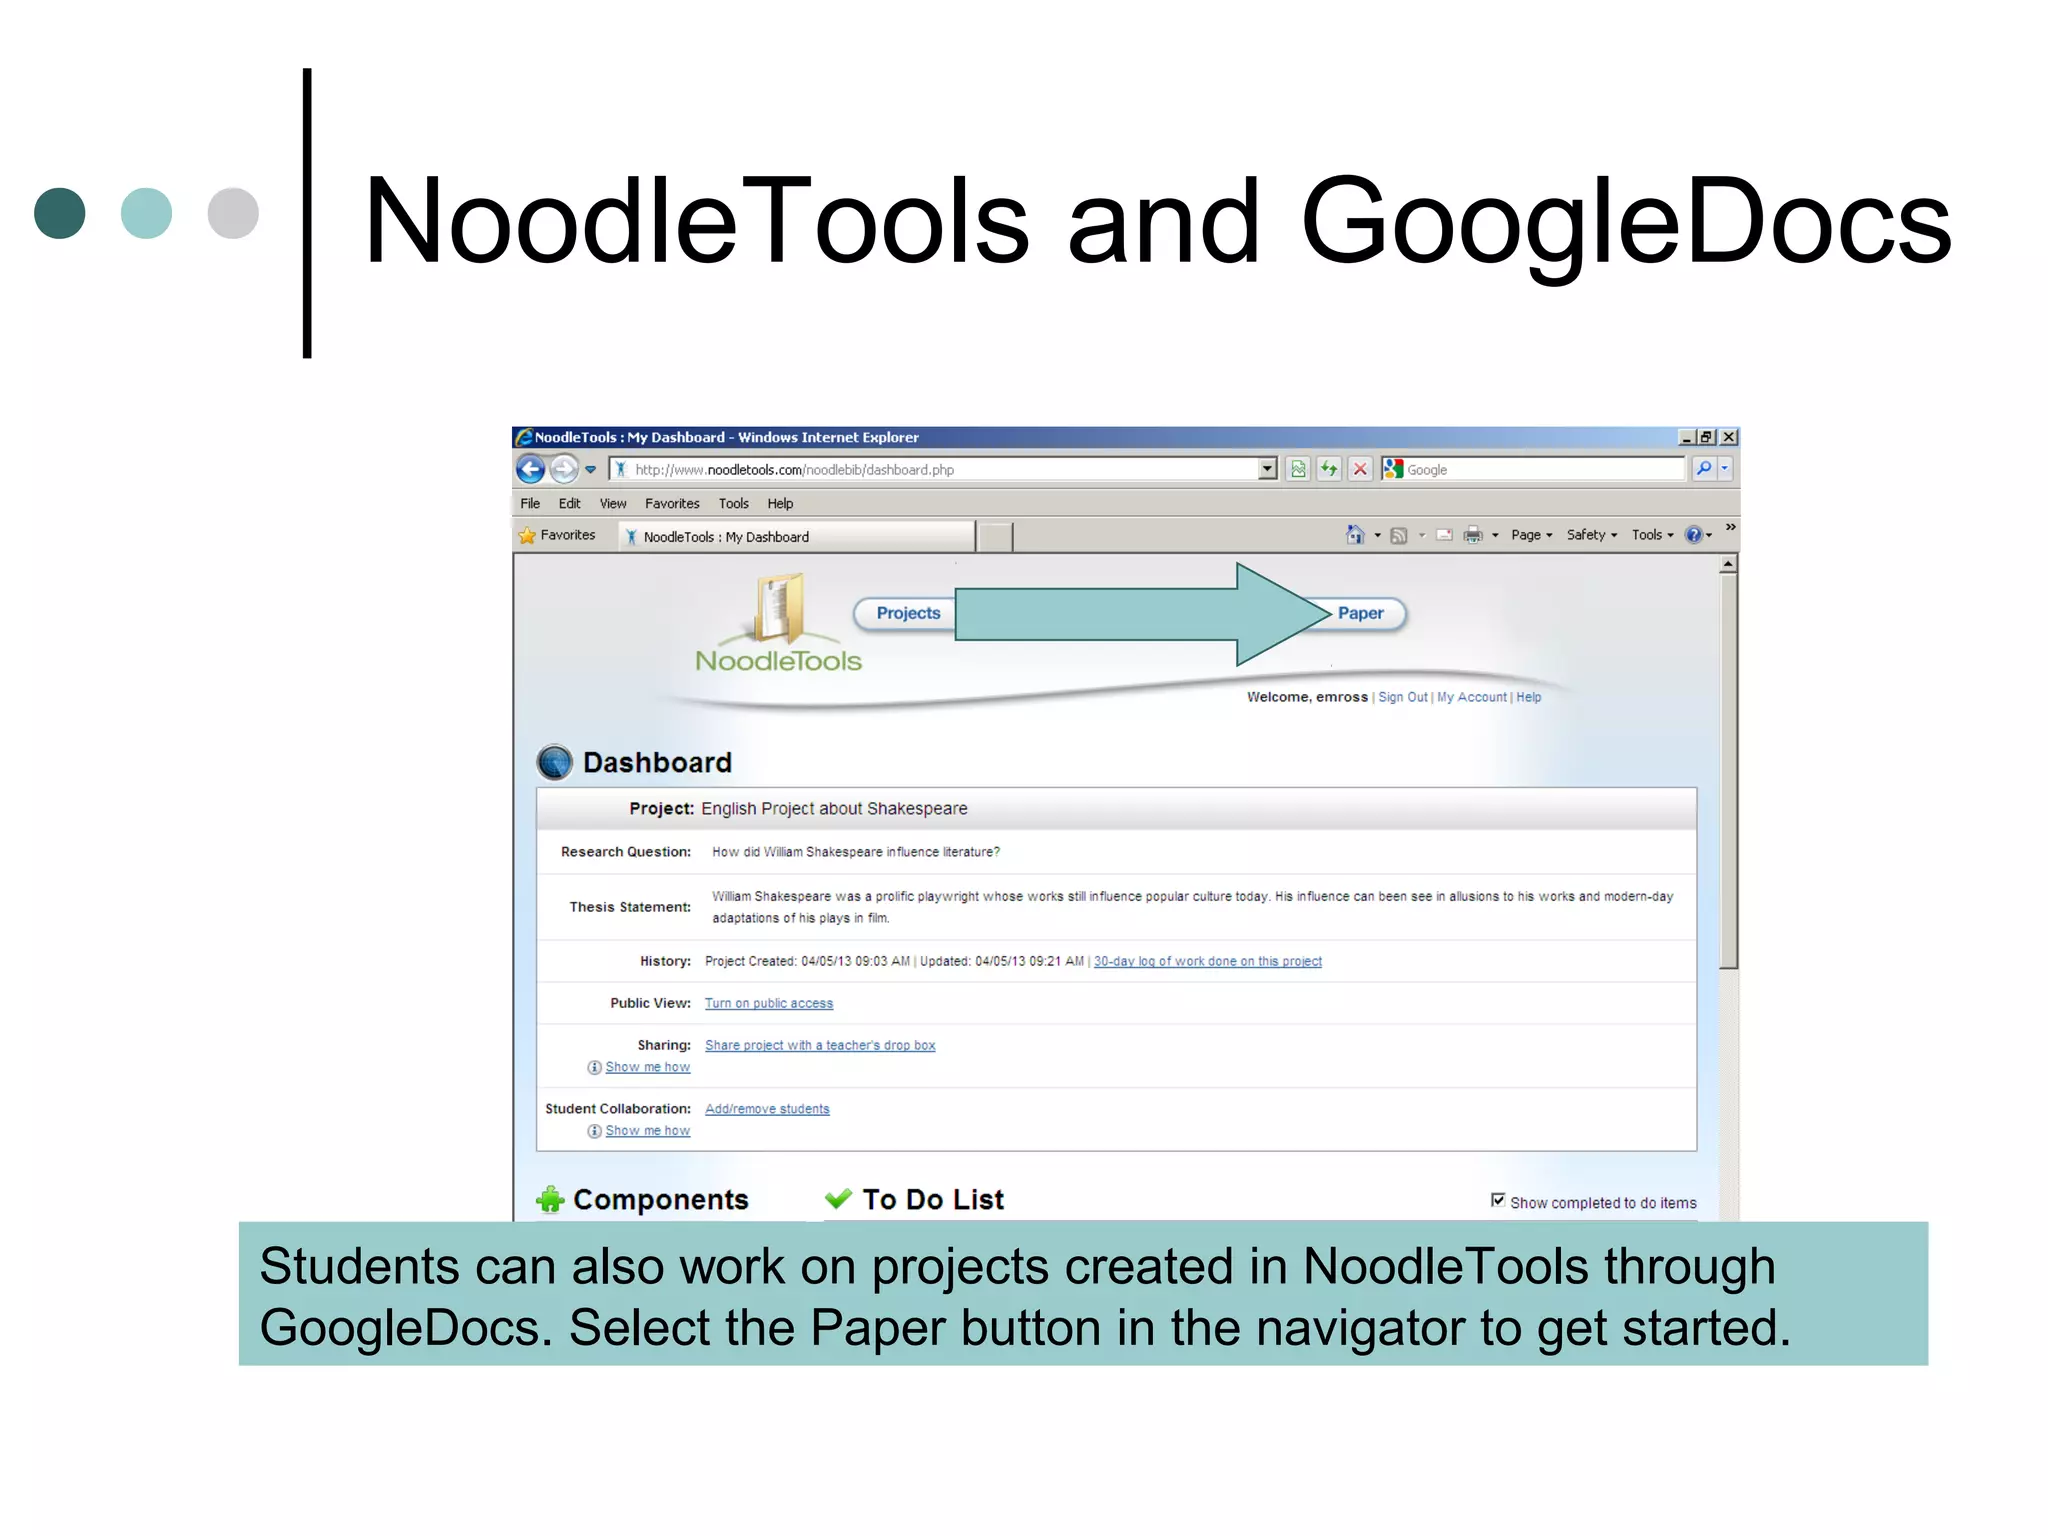2048x1536 pixels.
Task: Expand the Print options dropdown arrow
Action: 1495,535
